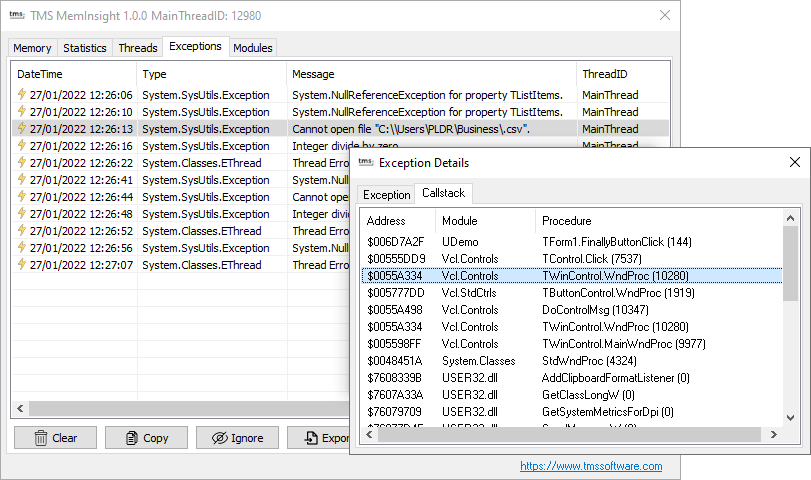
Task: Click lightning icon of 12:26:06 exception
Action: click(x=22, y=95)
